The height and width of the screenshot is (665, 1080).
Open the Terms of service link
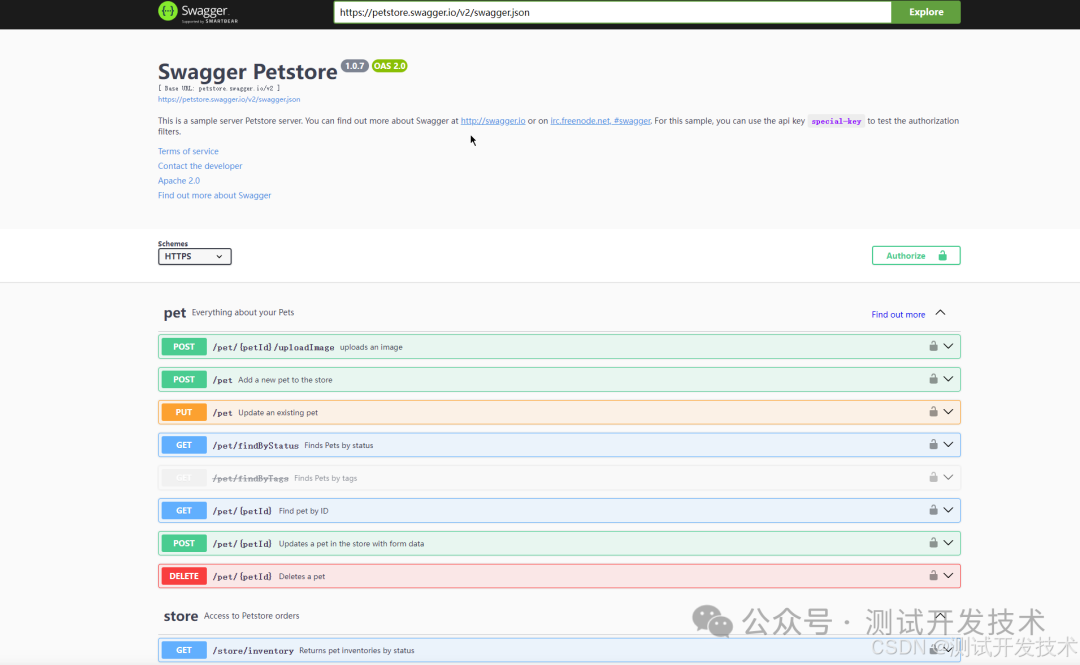188,151
